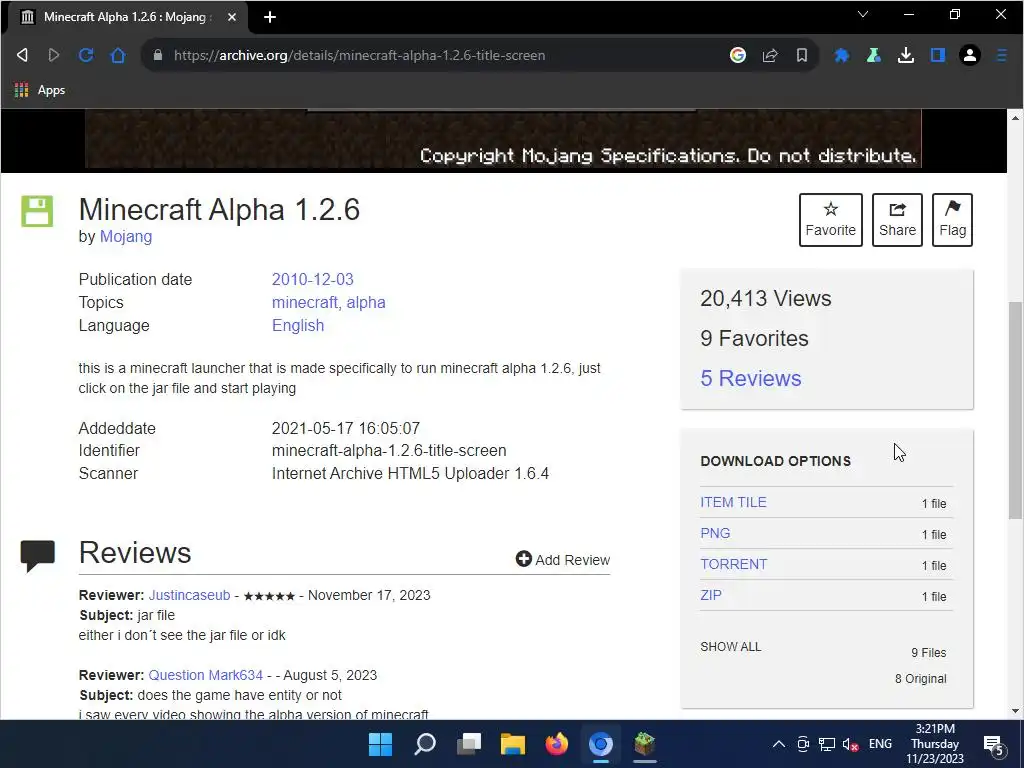The height and width of the screenshot is (768, 1024).
Task: Open the taskbar clock and date
Action: (935, 744)
